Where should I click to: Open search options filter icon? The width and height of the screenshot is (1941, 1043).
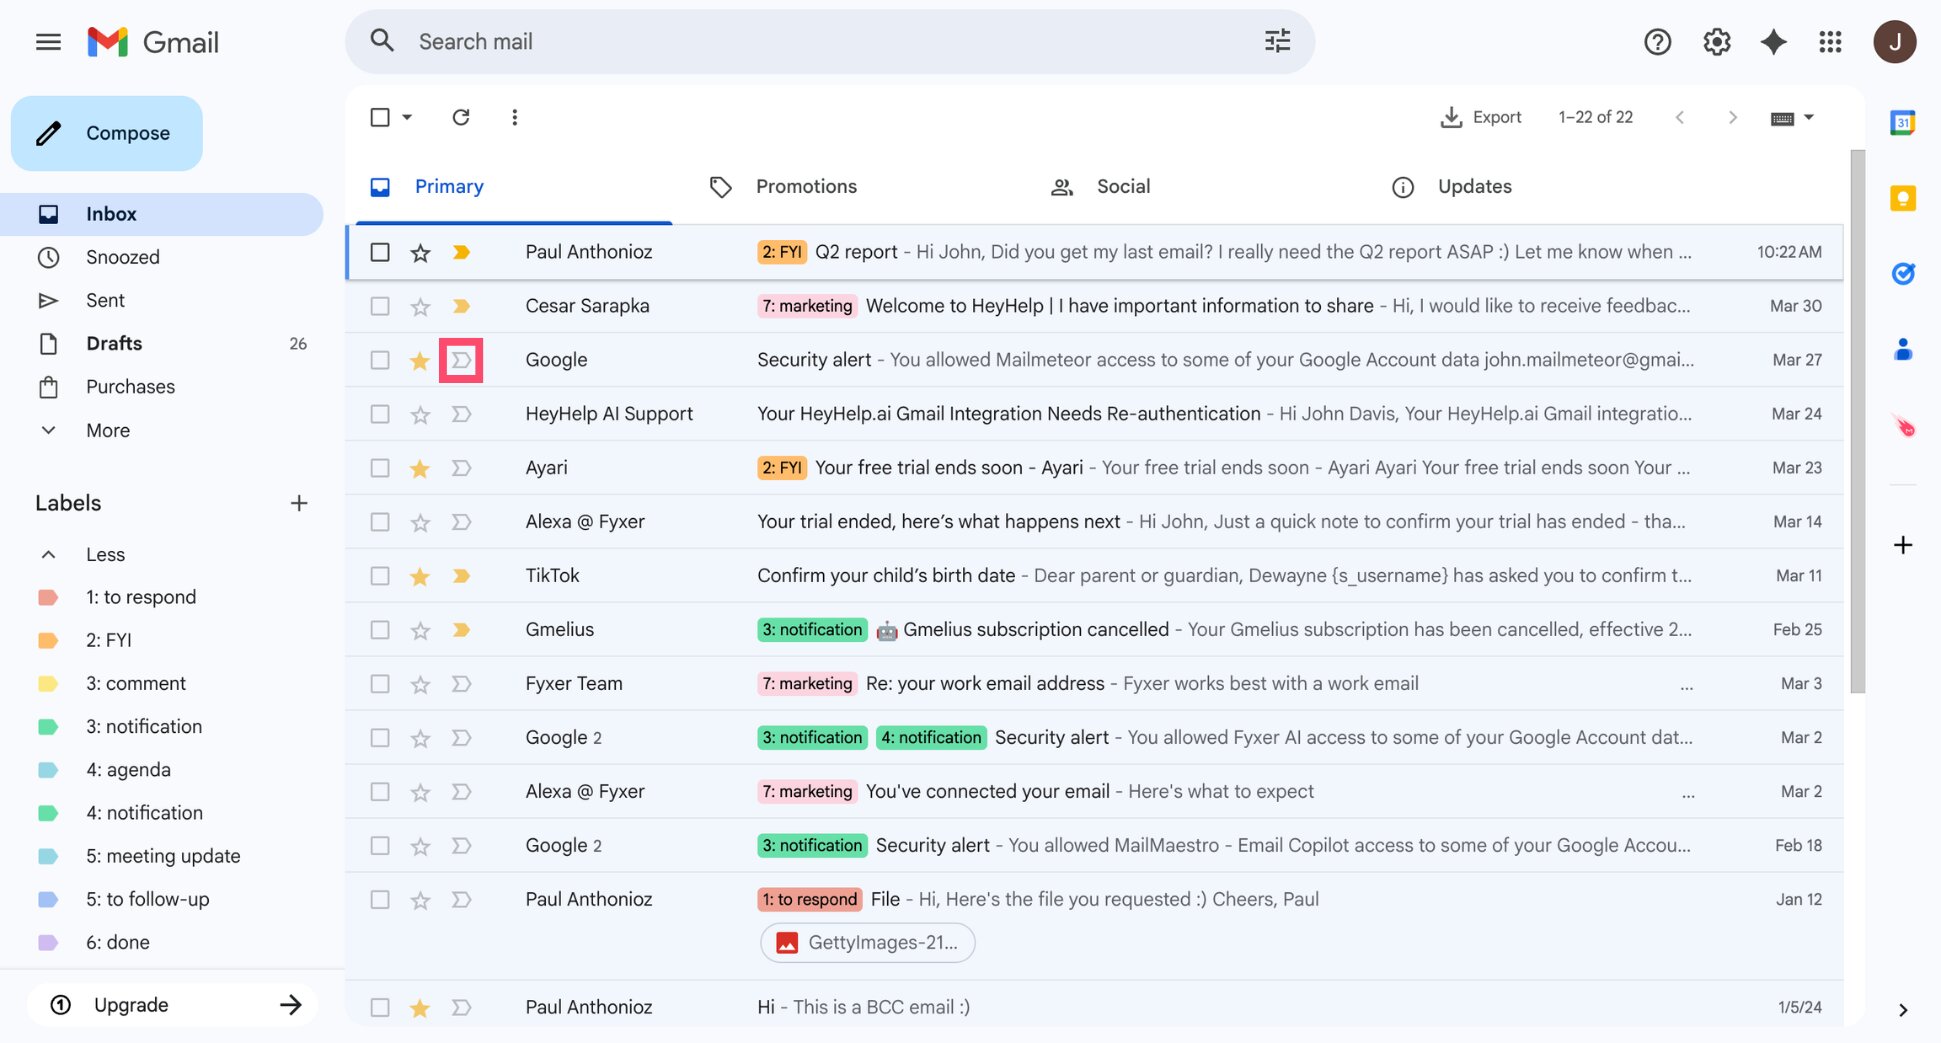tap(1277, 41)
